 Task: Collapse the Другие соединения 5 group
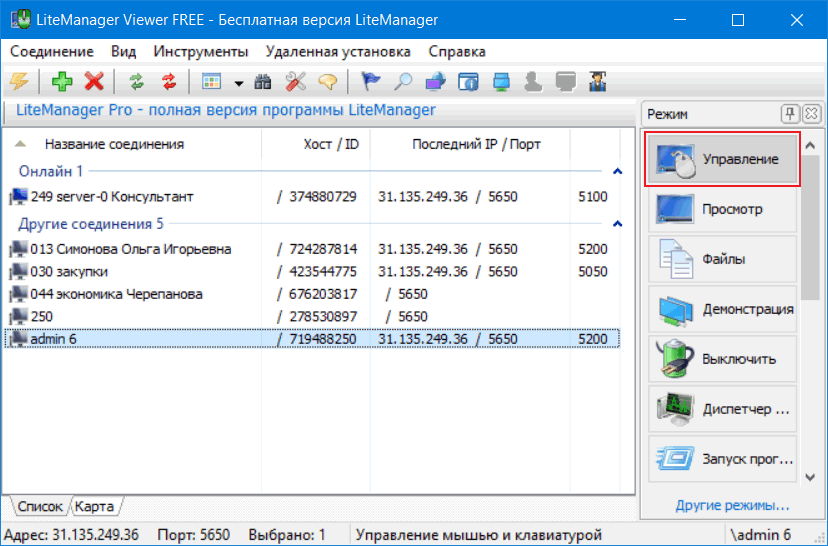pos(617,224)
